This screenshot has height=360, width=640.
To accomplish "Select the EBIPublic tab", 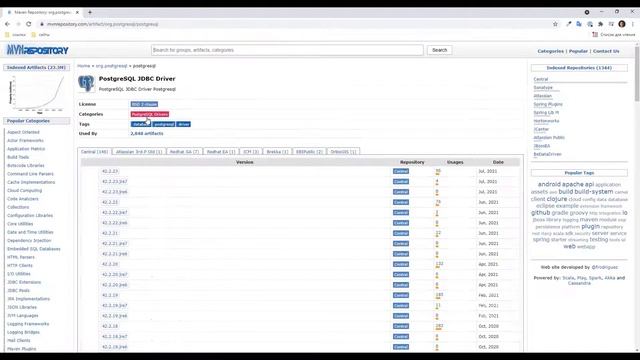I will [309, 151].
